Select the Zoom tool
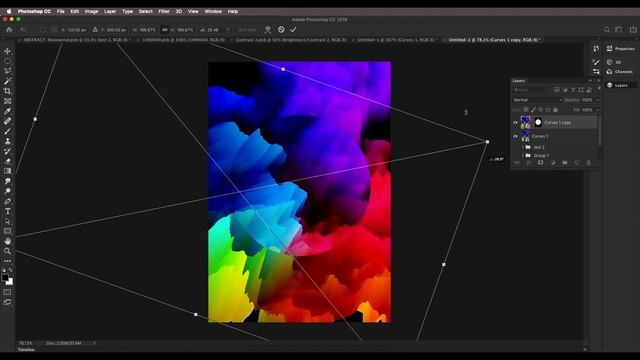 pos(7,251)
